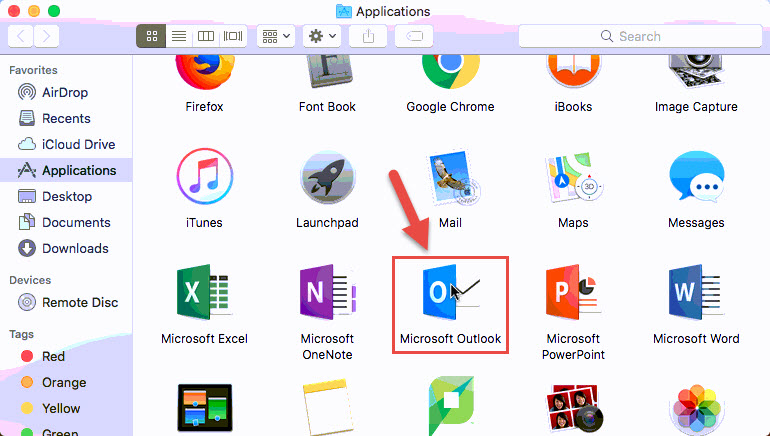
Task: Open the iTunes app icon
Action: click(x=204, y=176)
